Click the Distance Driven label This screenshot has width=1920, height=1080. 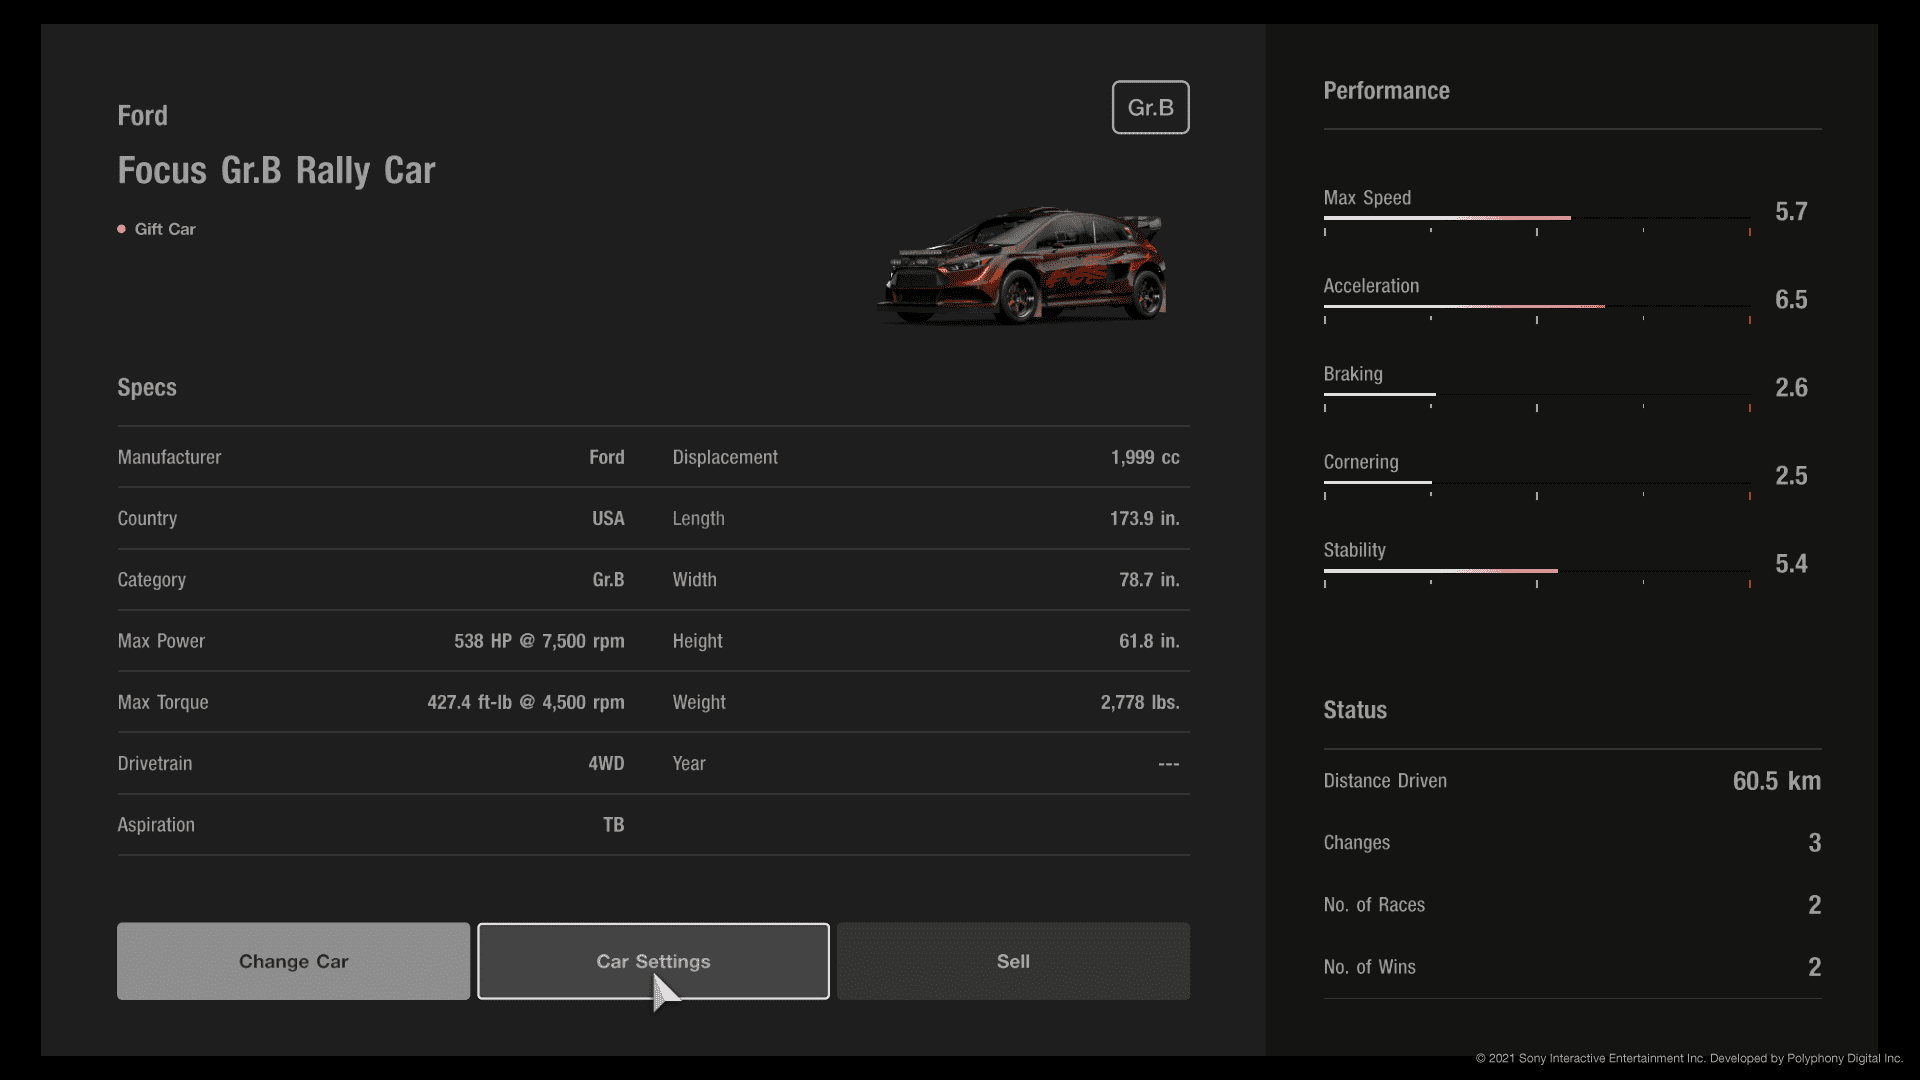click(x=1385, y=781)
